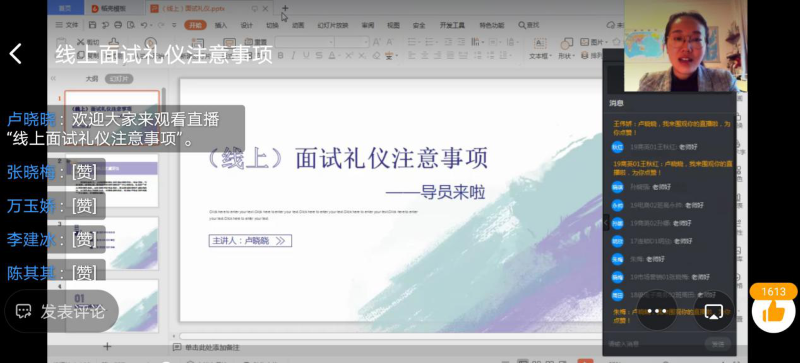Open the font name dropdown
The image size is (800, 363).
305,42
